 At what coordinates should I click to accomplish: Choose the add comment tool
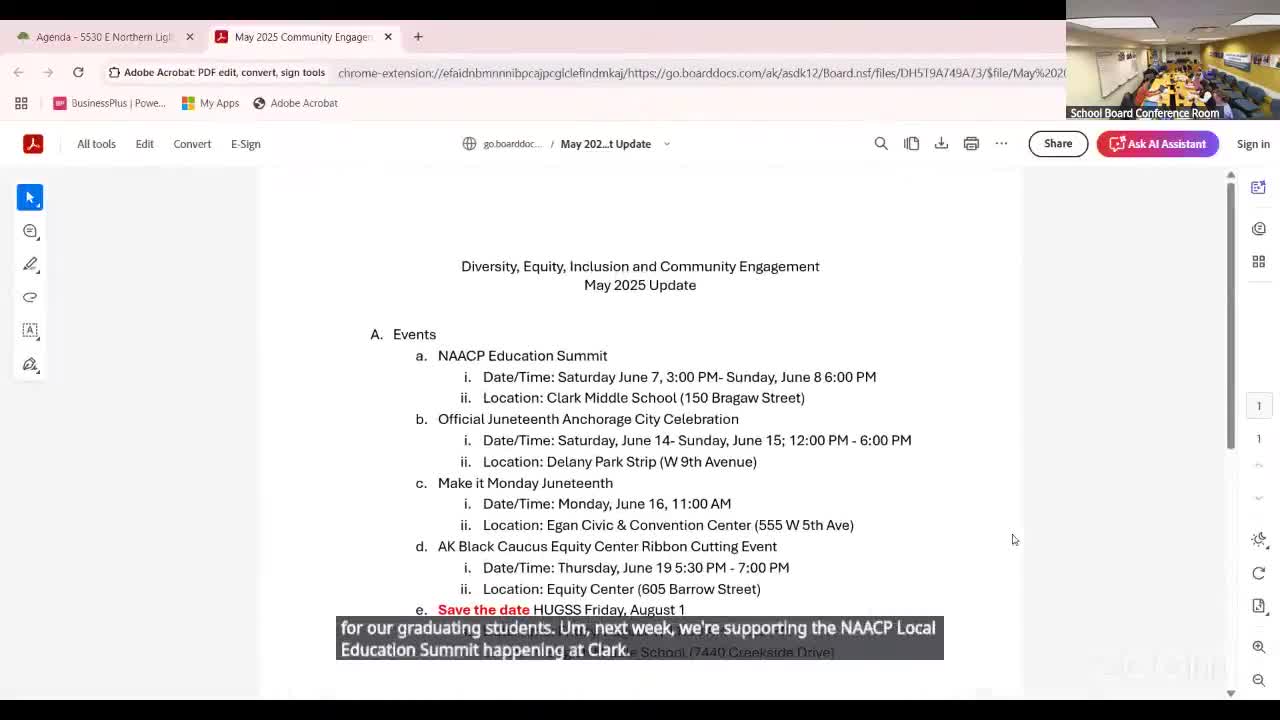(30, 231)
